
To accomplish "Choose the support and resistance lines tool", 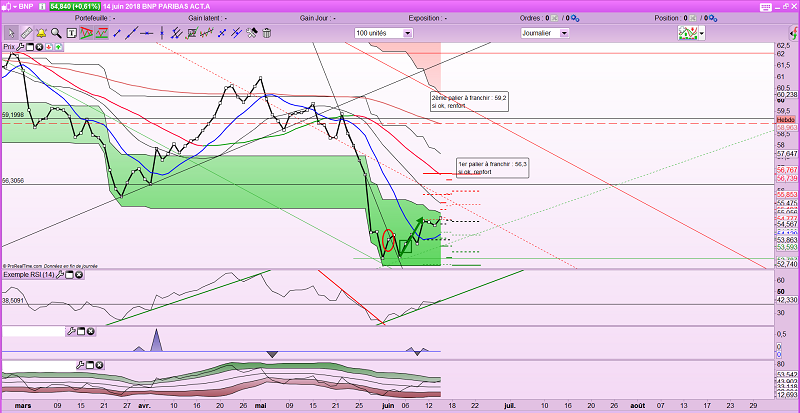I will [x=102, y=34].
